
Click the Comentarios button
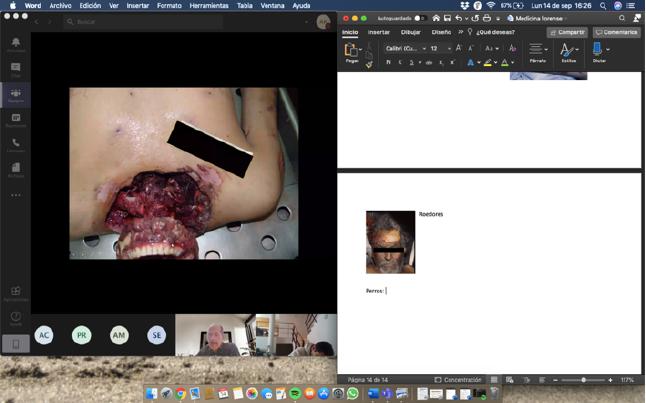point(616,32)
